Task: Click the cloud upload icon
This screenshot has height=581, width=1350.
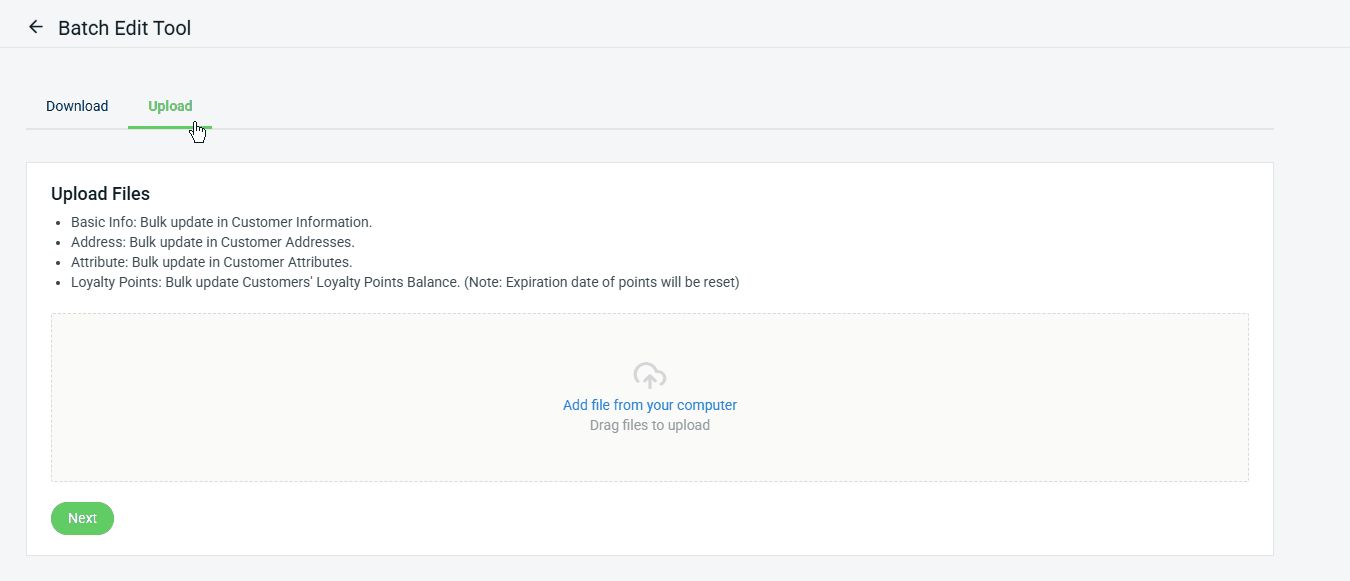Action: 650,376
